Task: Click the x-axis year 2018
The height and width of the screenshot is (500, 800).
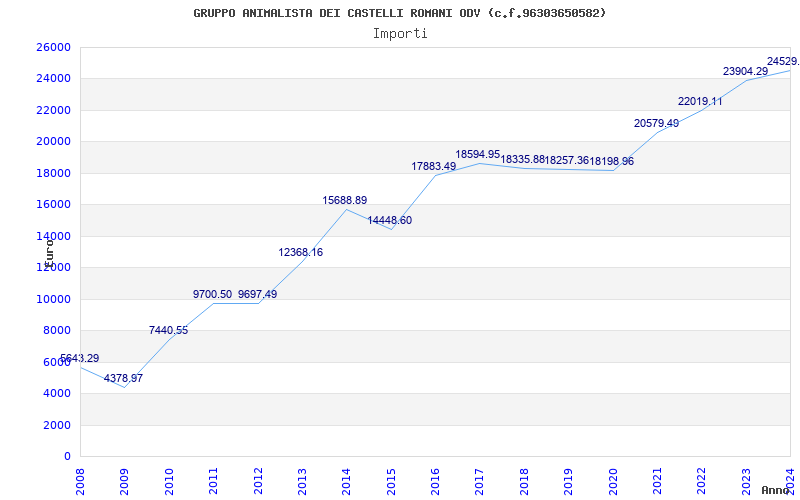Action: (x=524, y=482)
